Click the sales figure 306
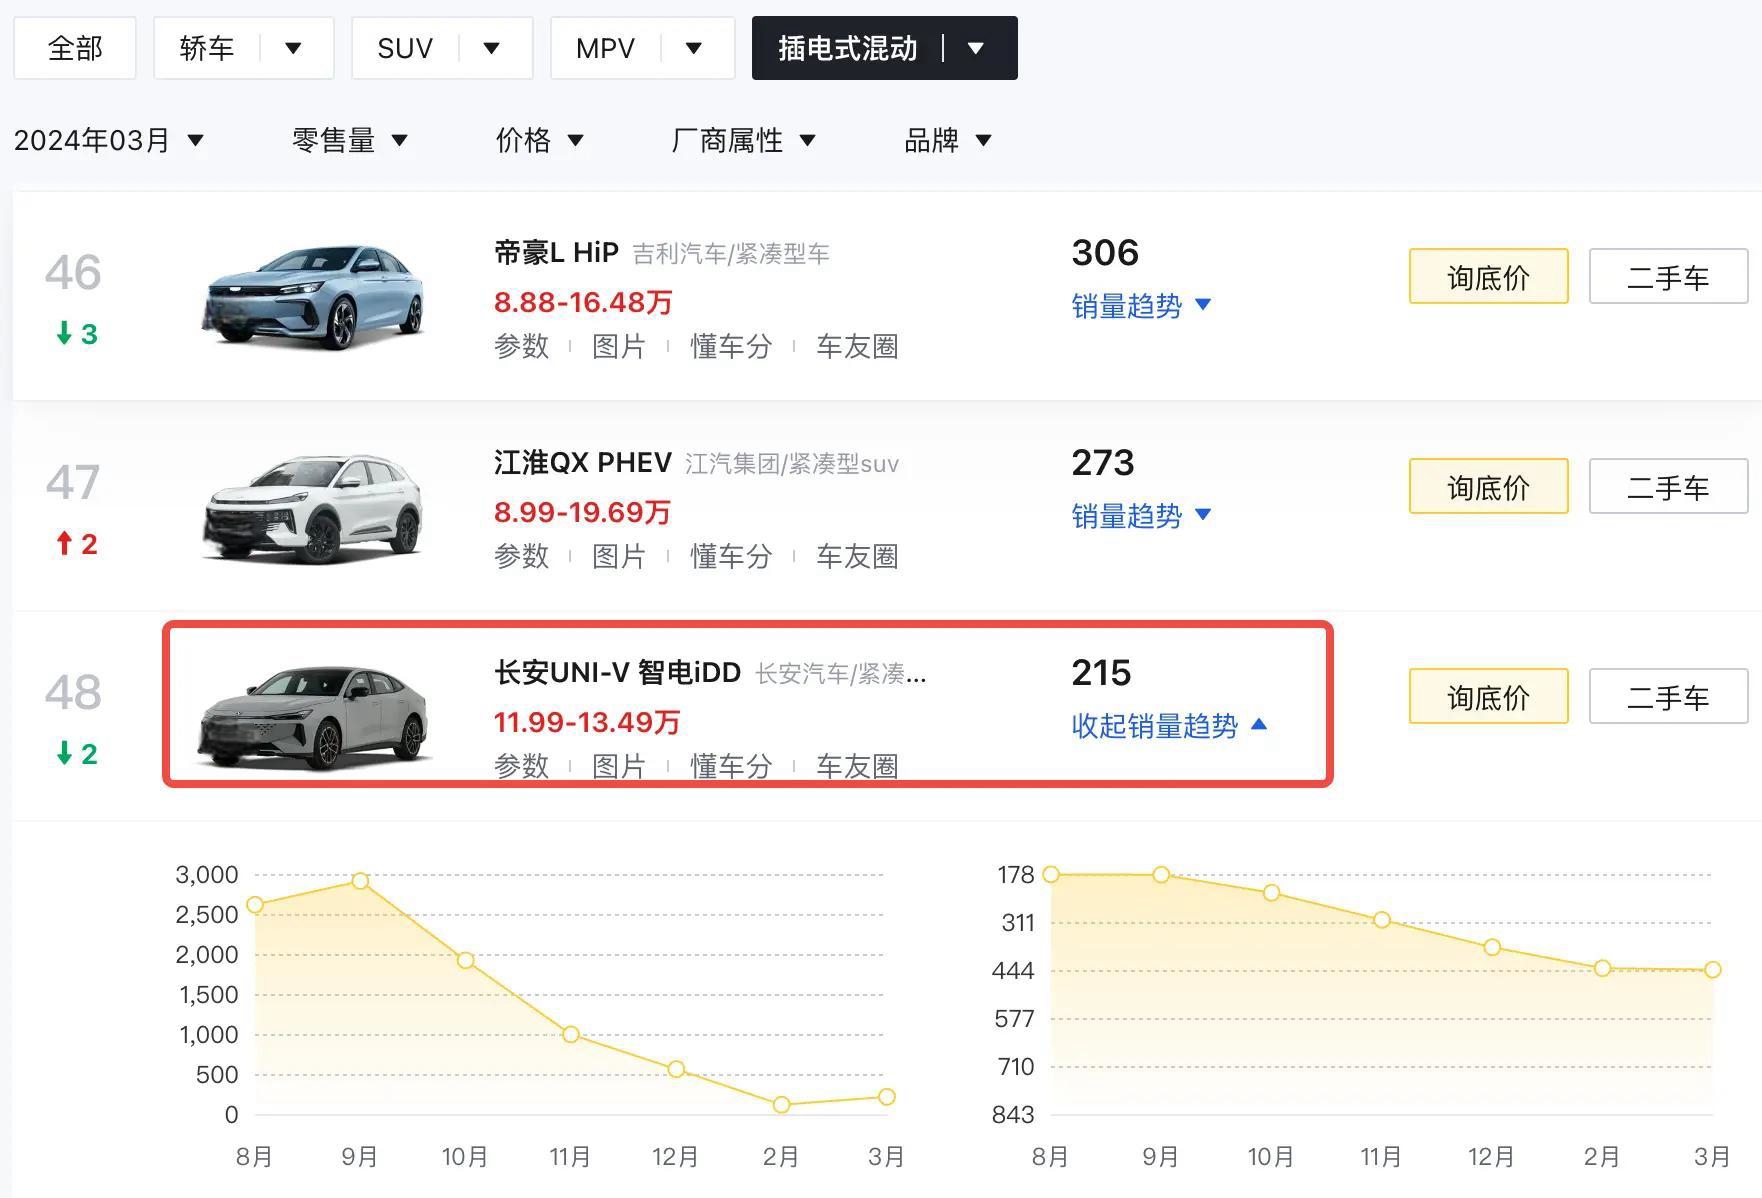The image size is (1762, 1198). coord(1105,253)
